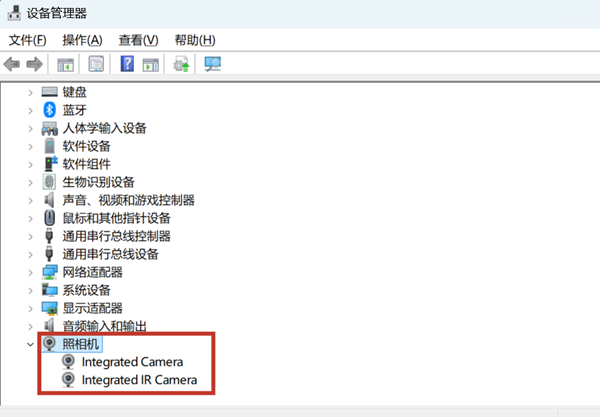
Task: Select the 音频输入和输出 category
Action: pos(104,326)
